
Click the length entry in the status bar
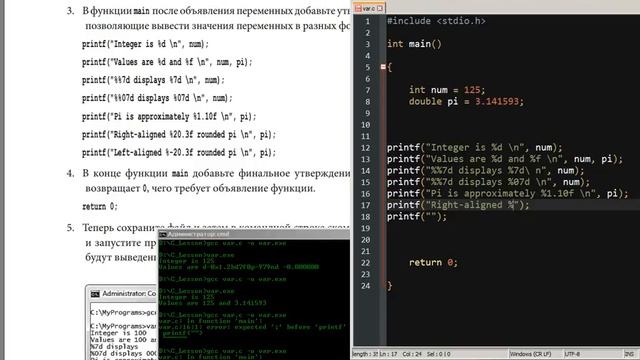coord(364,354)
